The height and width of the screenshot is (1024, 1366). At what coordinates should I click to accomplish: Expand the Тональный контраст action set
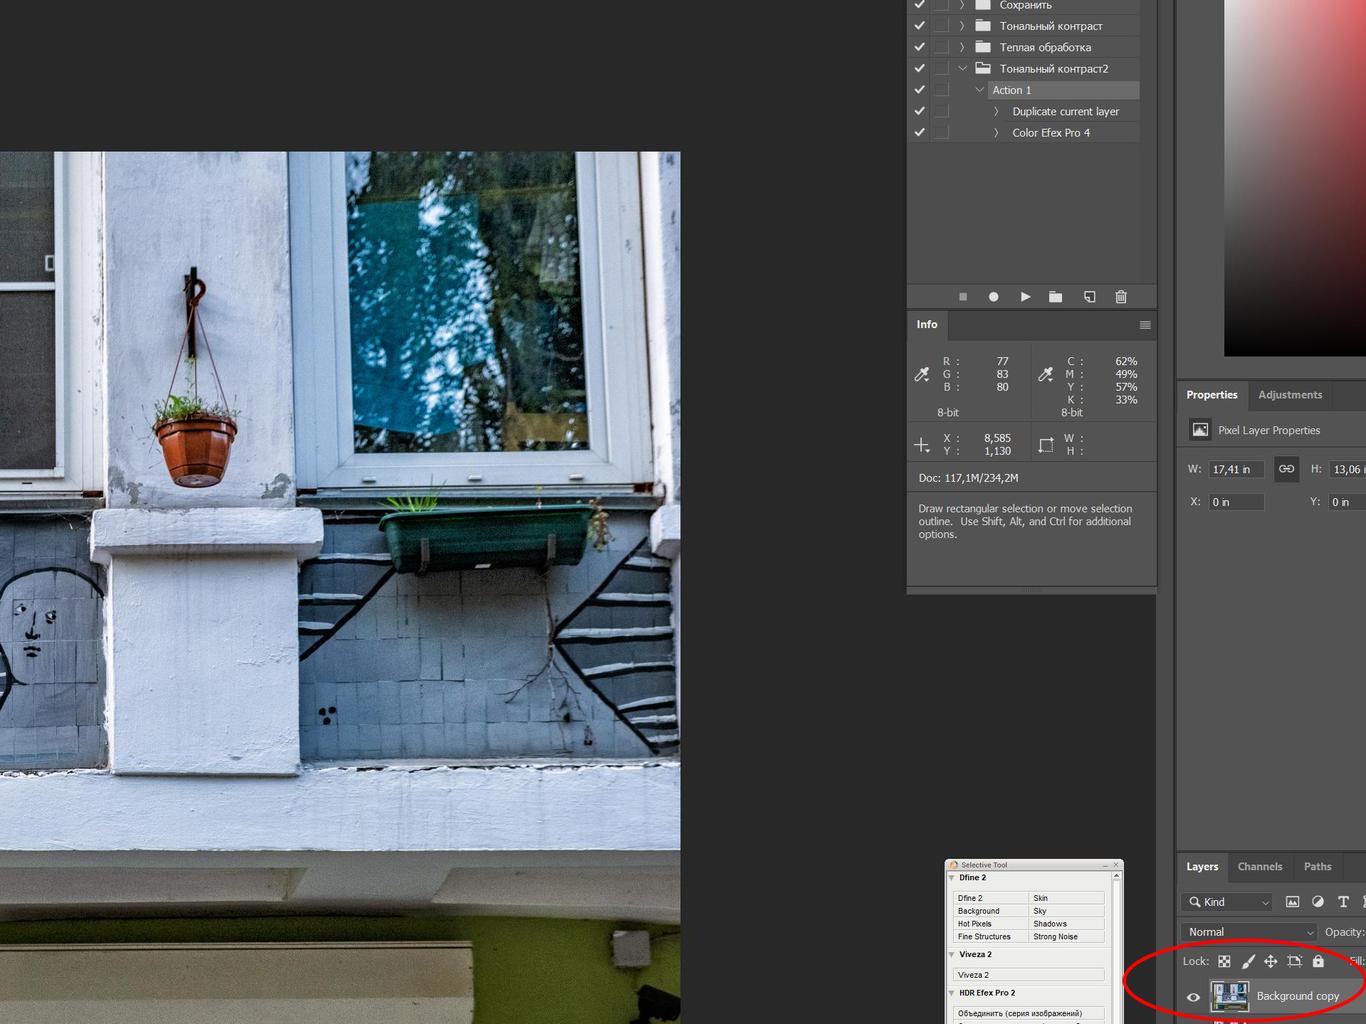pos(962,26)
